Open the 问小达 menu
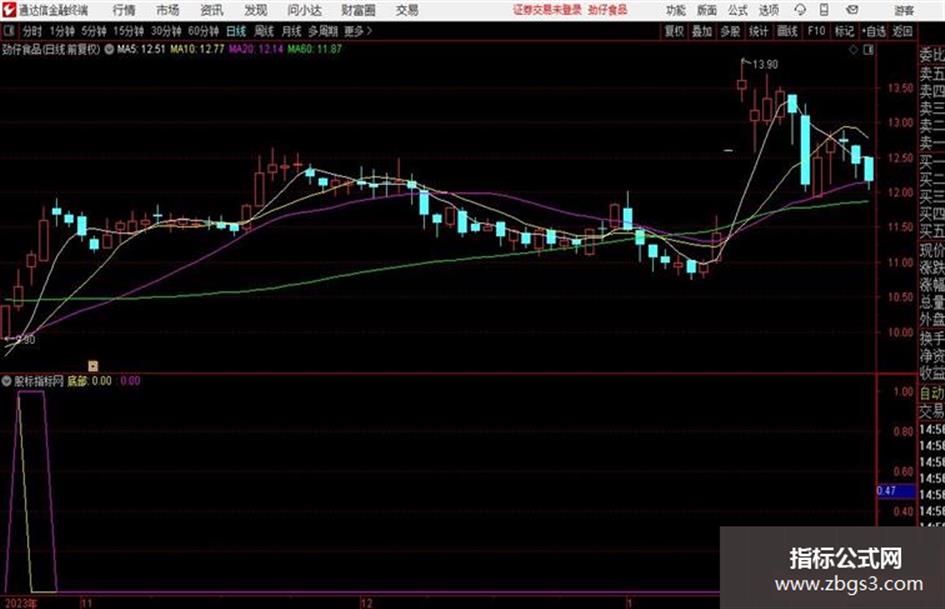945x609 pixels. [x=304, y=10]
